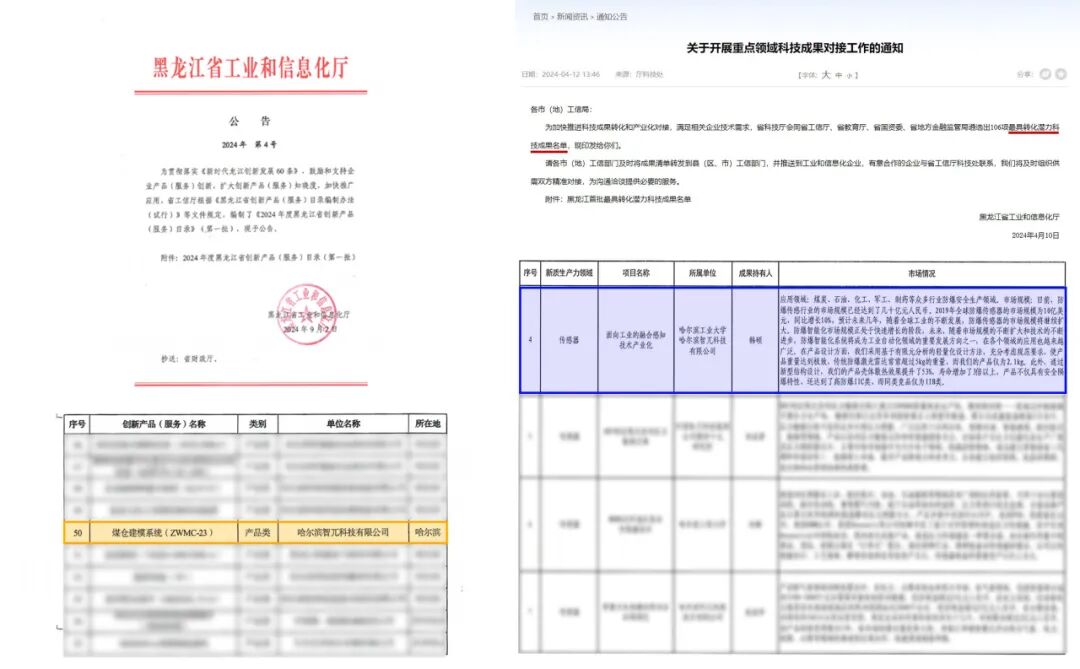The image size is (1080, 669).
Task: Click the 抄送：省财政厅 line
Action: point(189,359)
